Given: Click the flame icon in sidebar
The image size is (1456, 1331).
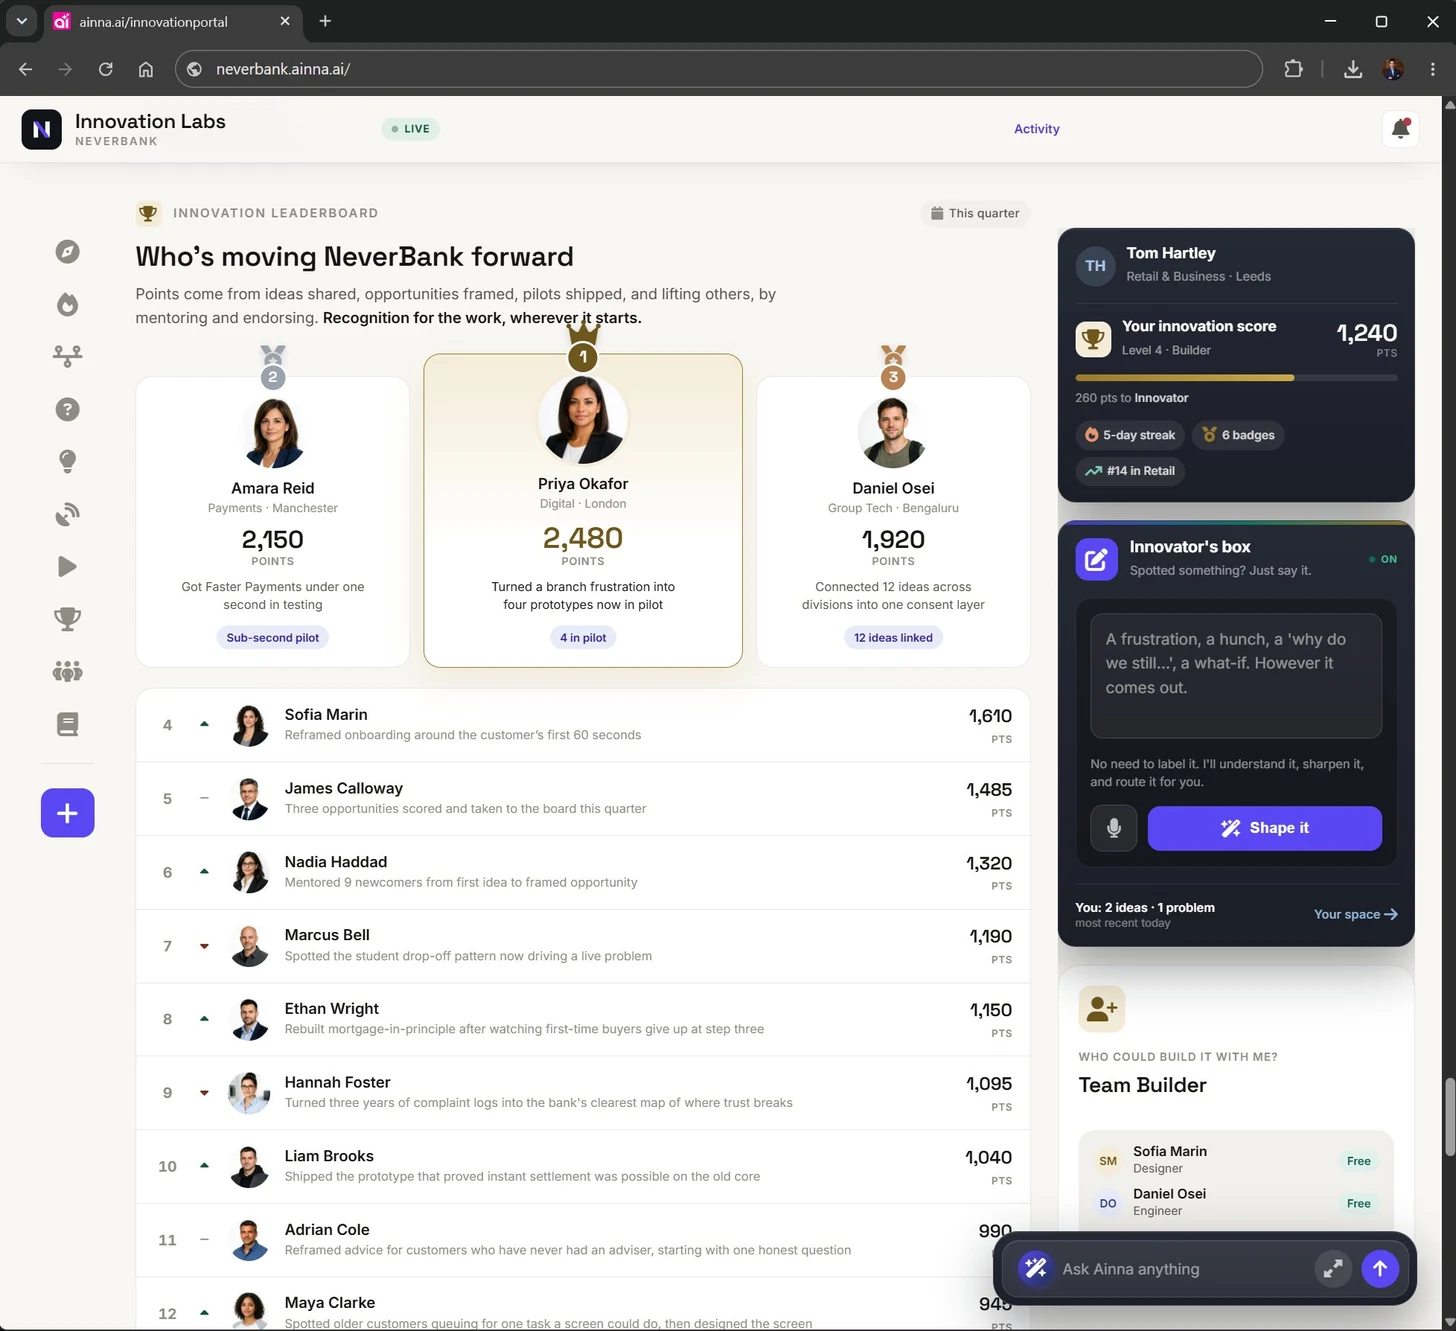Looking at the screenshot, I should [67, 304].
